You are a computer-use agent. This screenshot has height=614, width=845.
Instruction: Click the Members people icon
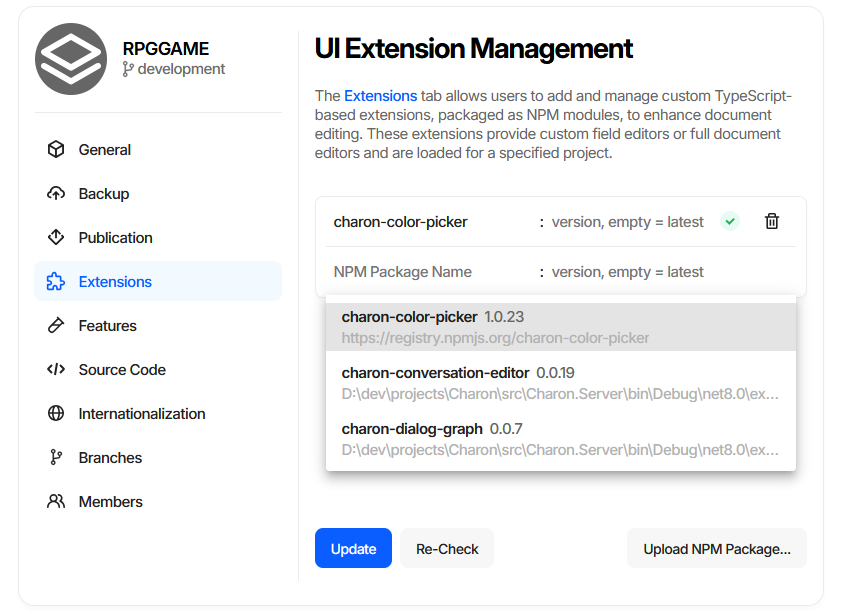(56, 501)
